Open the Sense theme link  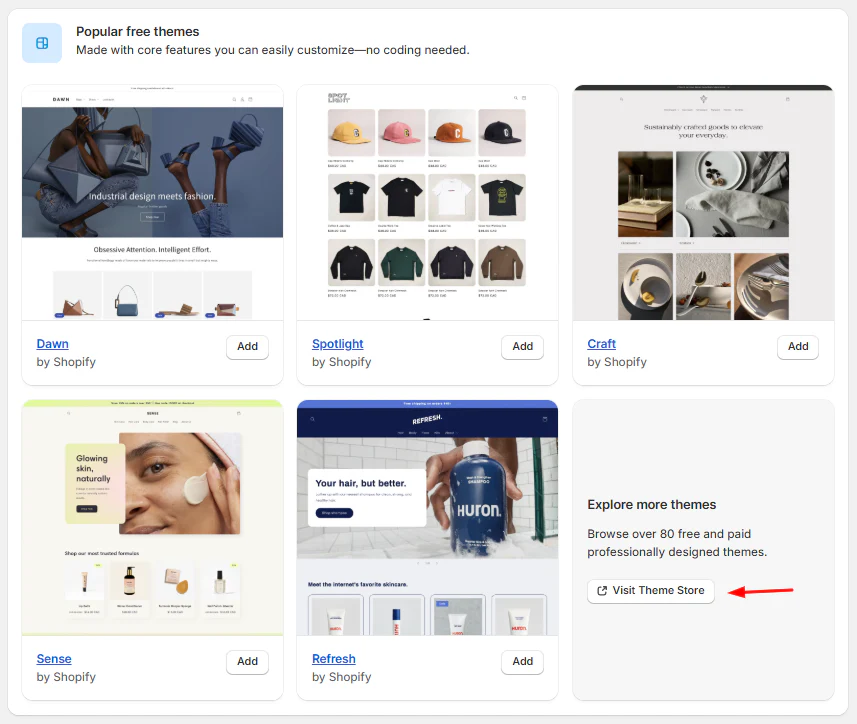tap(54, 659)
